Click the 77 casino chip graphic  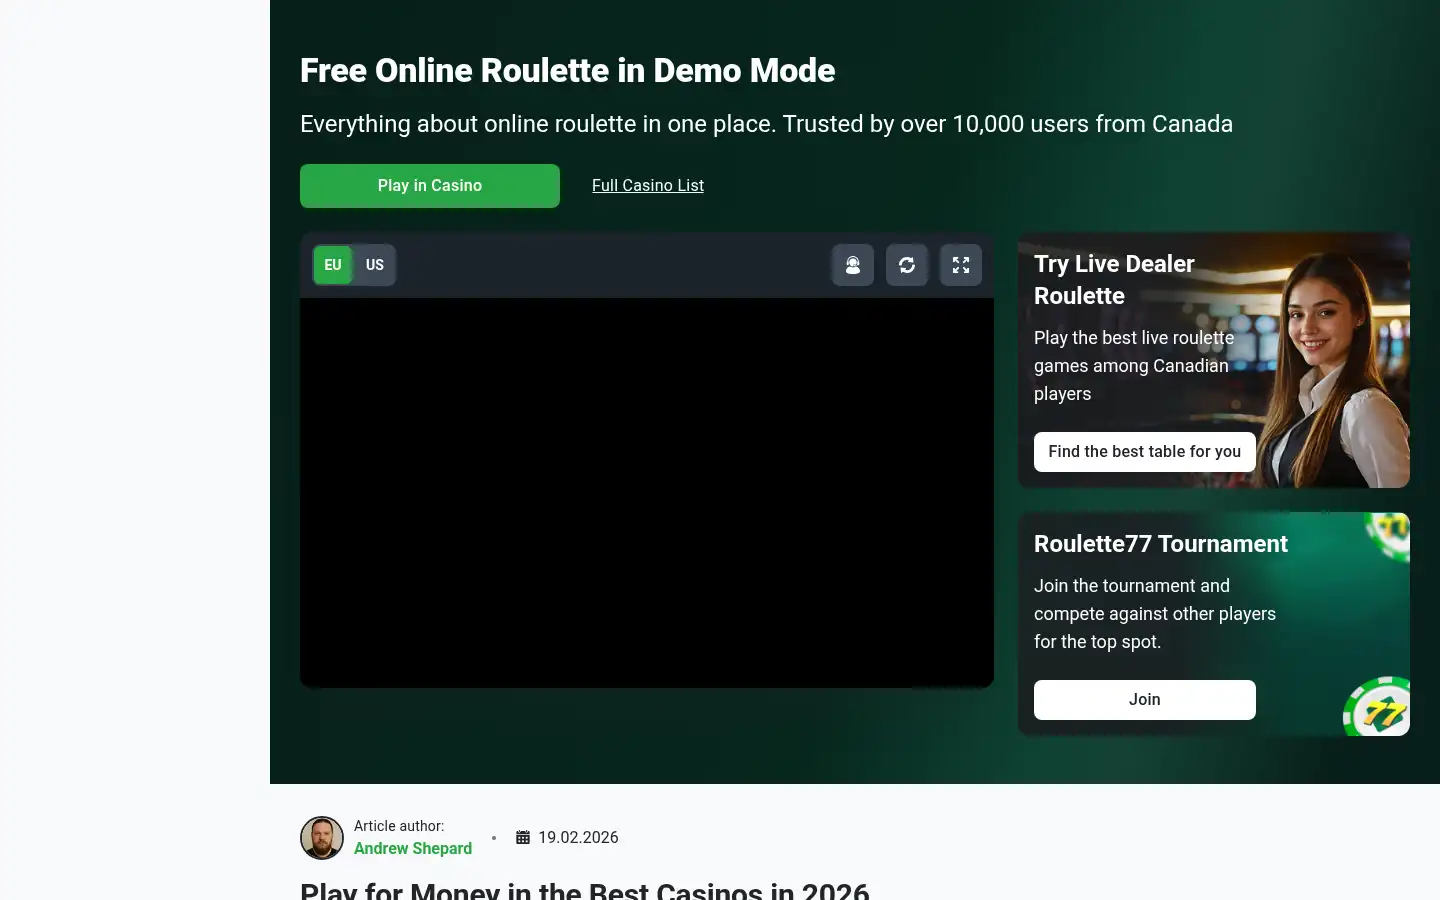pos(1378,707)
